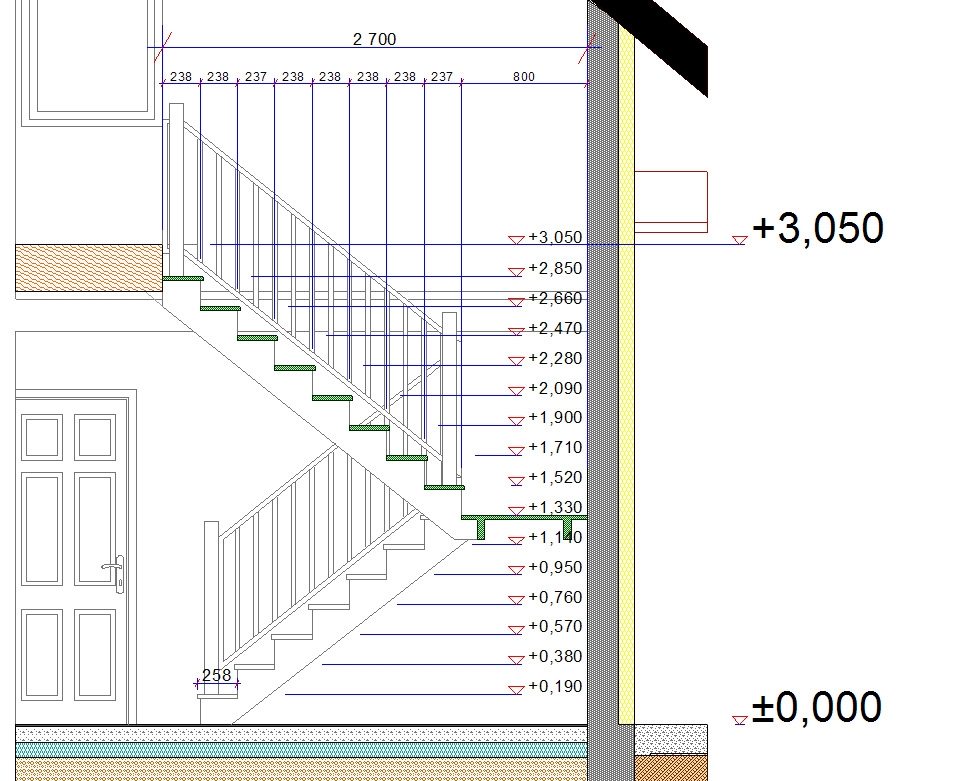Click the 2 700 overall dimension text
Screen dimensions: 963x781
[375, 40]
